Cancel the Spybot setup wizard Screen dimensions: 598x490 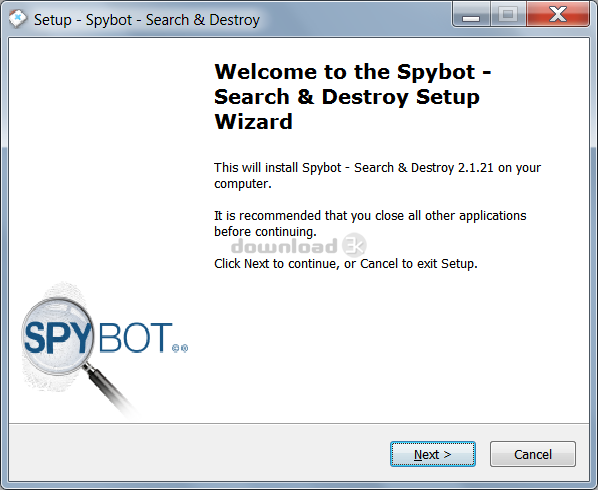tap(533, 454)
